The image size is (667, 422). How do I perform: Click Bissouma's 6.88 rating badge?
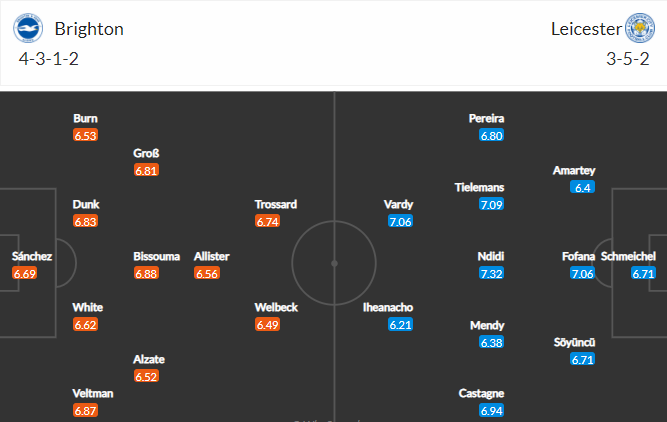tap(146, 273)
